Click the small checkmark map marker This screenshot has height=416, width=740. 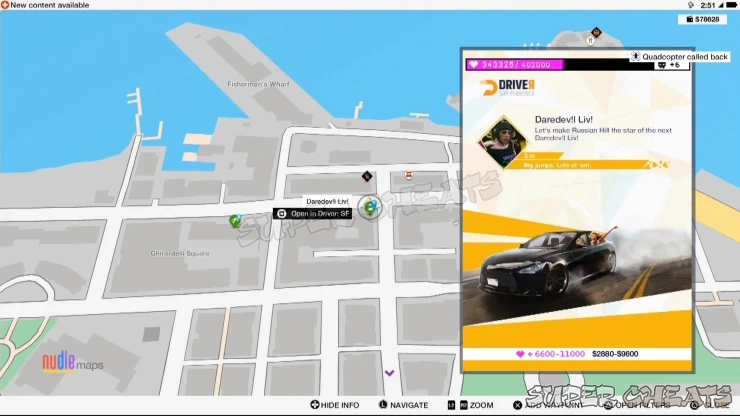tap(455, 223)
